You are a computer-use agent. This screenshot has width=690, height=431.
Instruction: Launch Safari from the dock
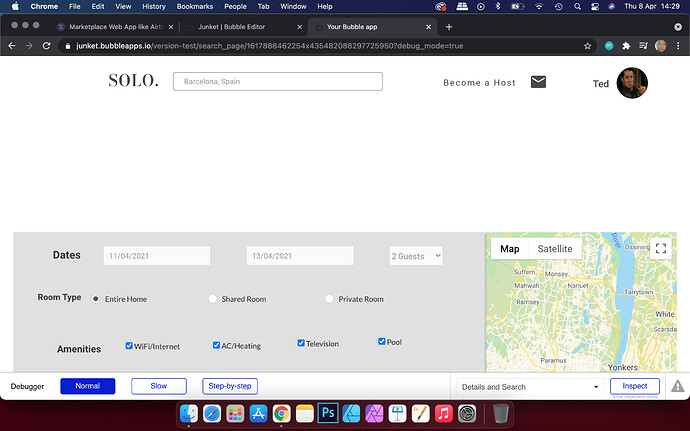[x=212, y=413]
